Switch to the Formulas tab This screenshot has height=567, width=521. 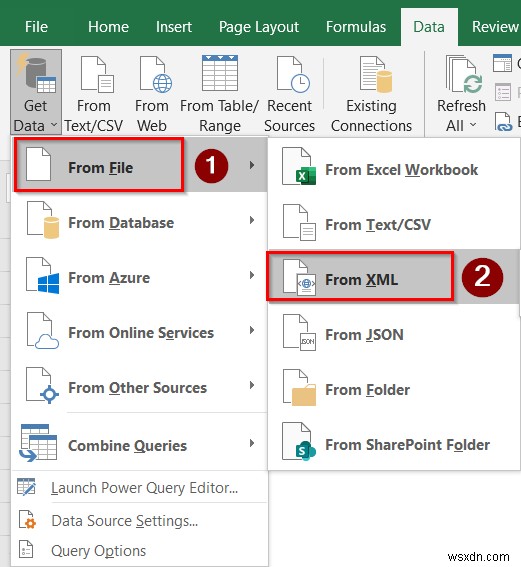pos(356,27)
